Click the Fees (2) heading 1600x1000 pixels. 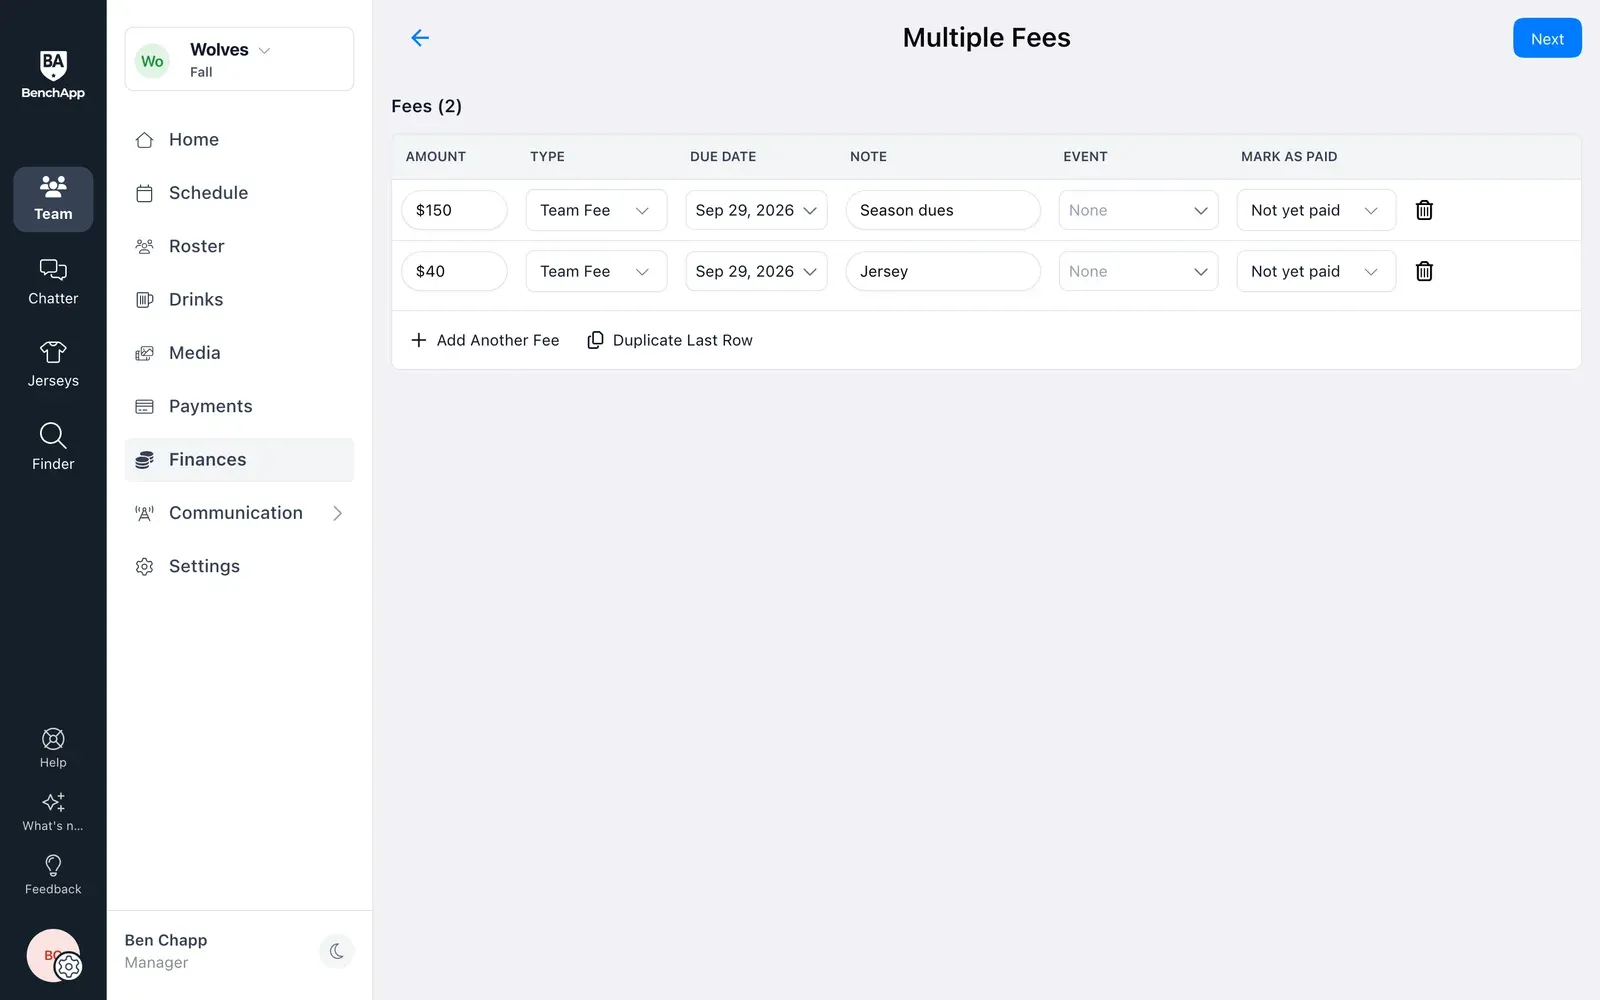tap(427, 106)
